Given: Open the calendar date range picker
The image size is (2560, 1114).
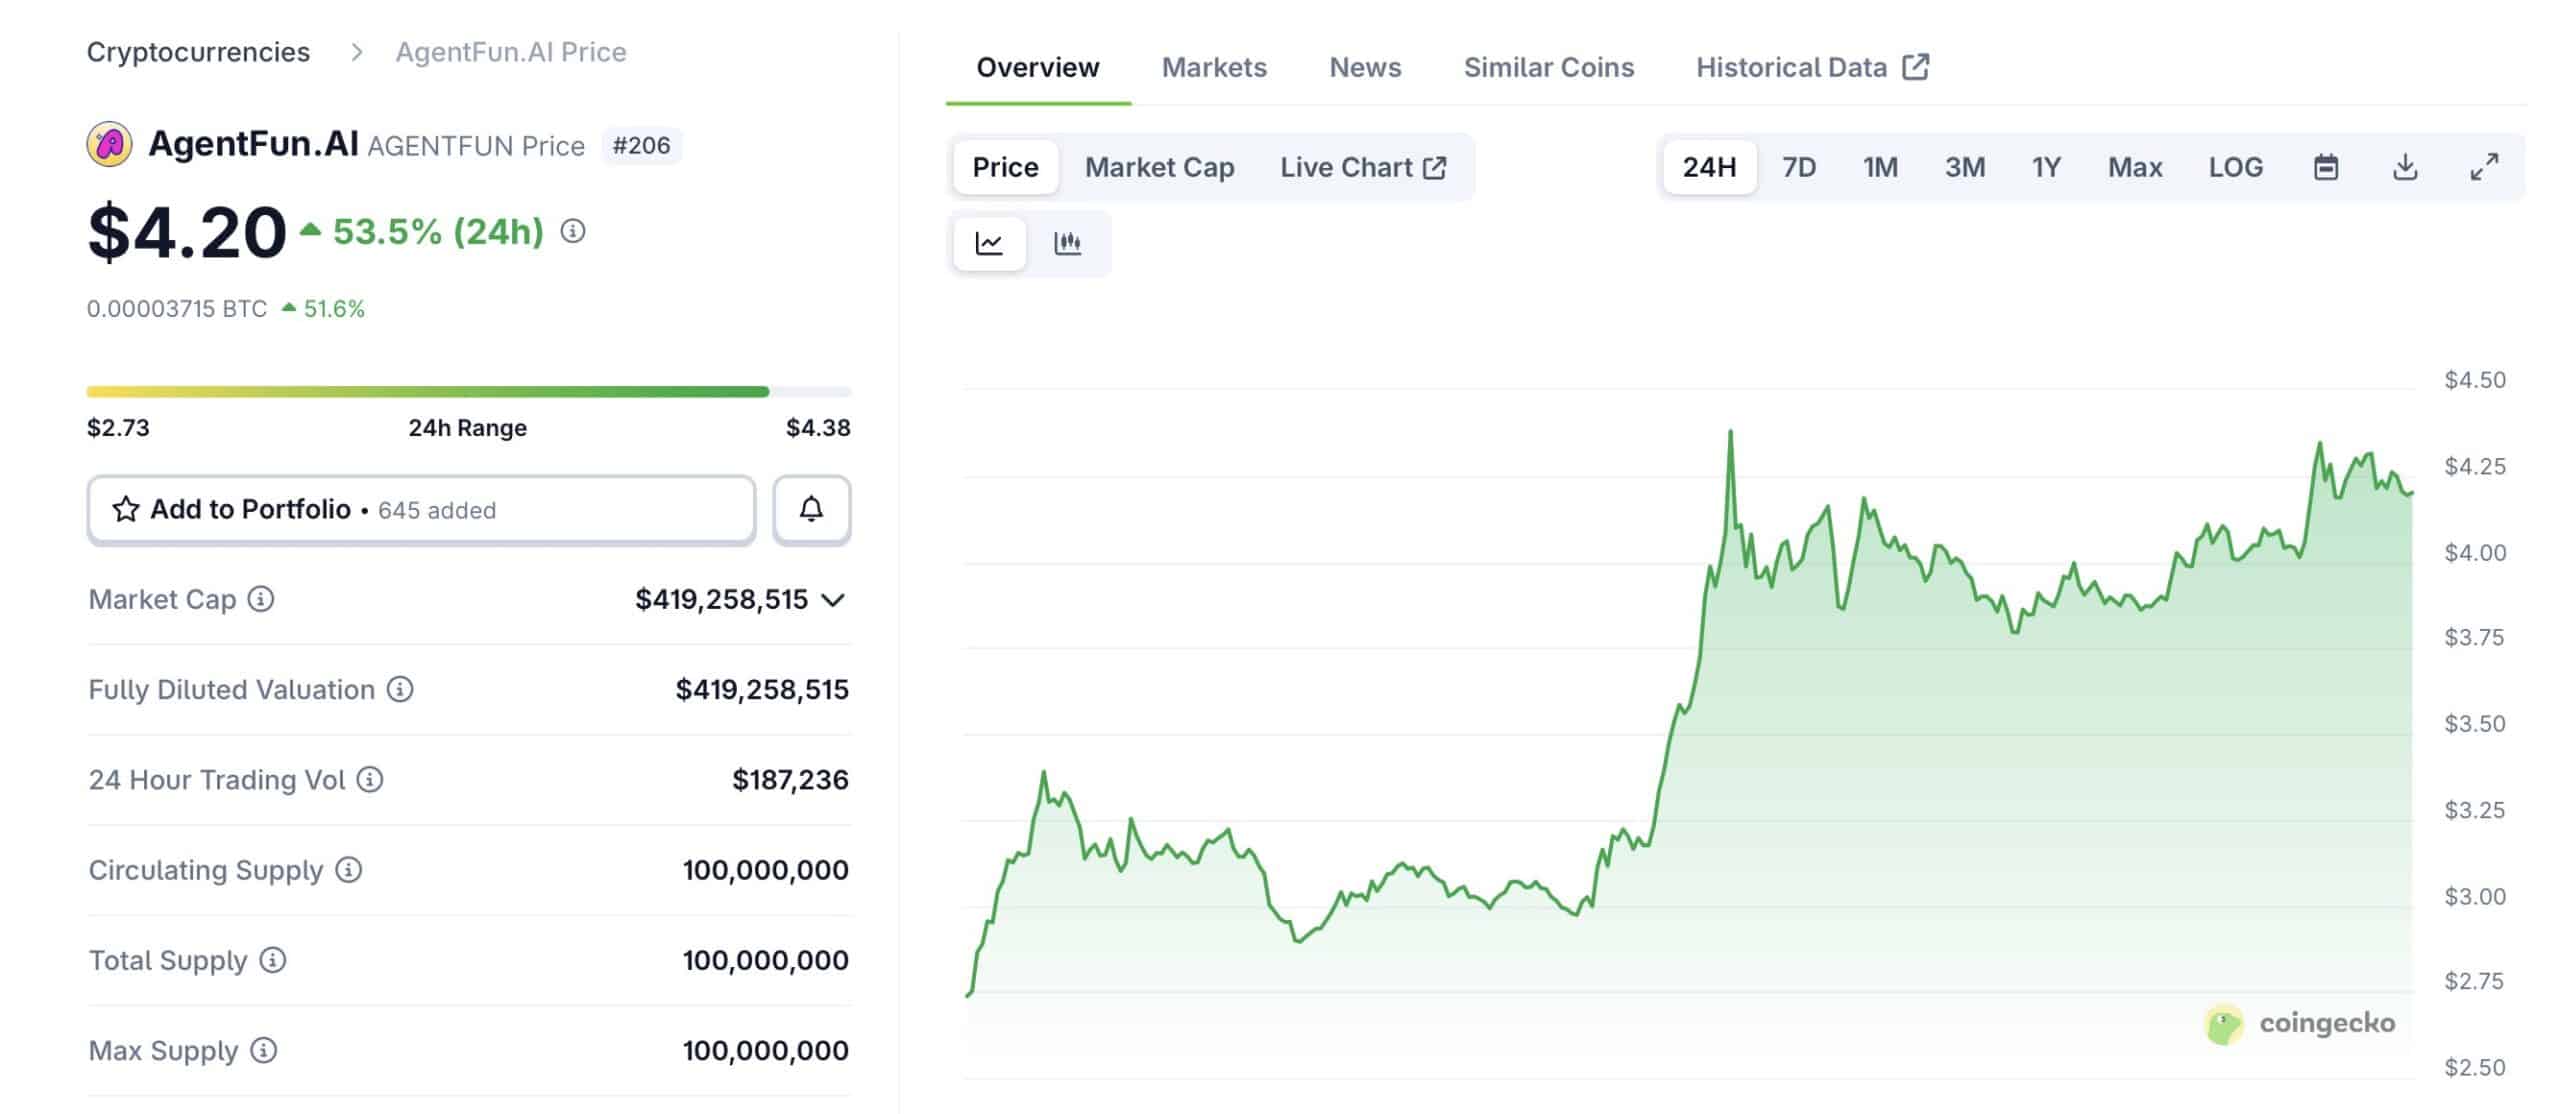Looking at the screenshot, I should [x=2326, y=167].
